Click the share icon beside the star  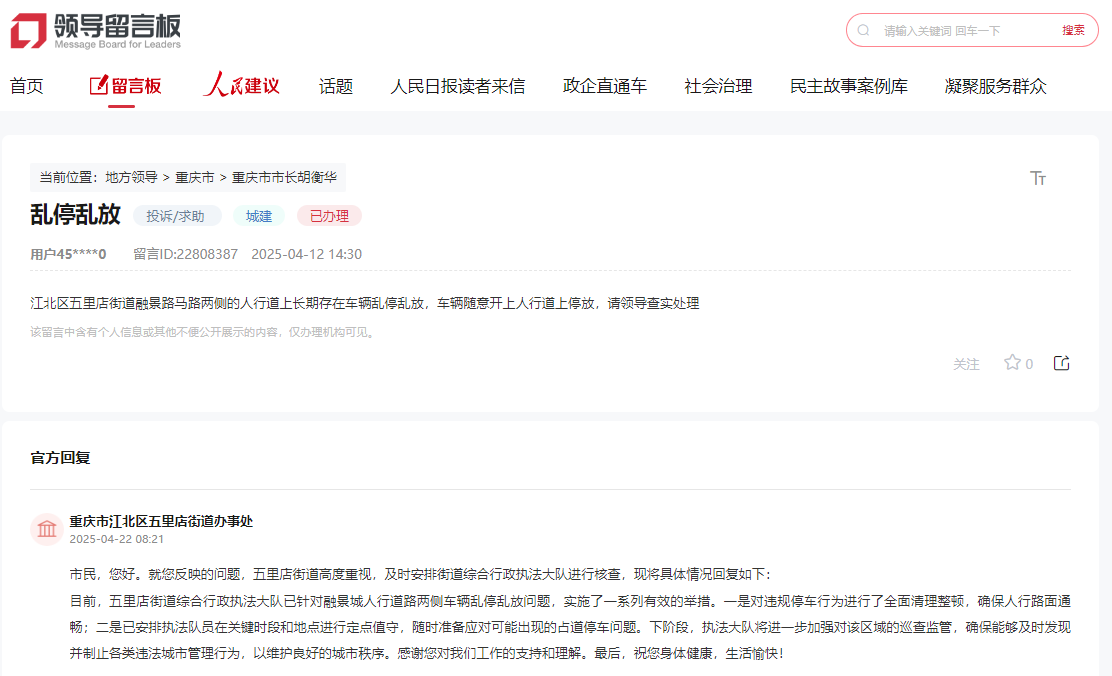click(x=1062, y=363)
